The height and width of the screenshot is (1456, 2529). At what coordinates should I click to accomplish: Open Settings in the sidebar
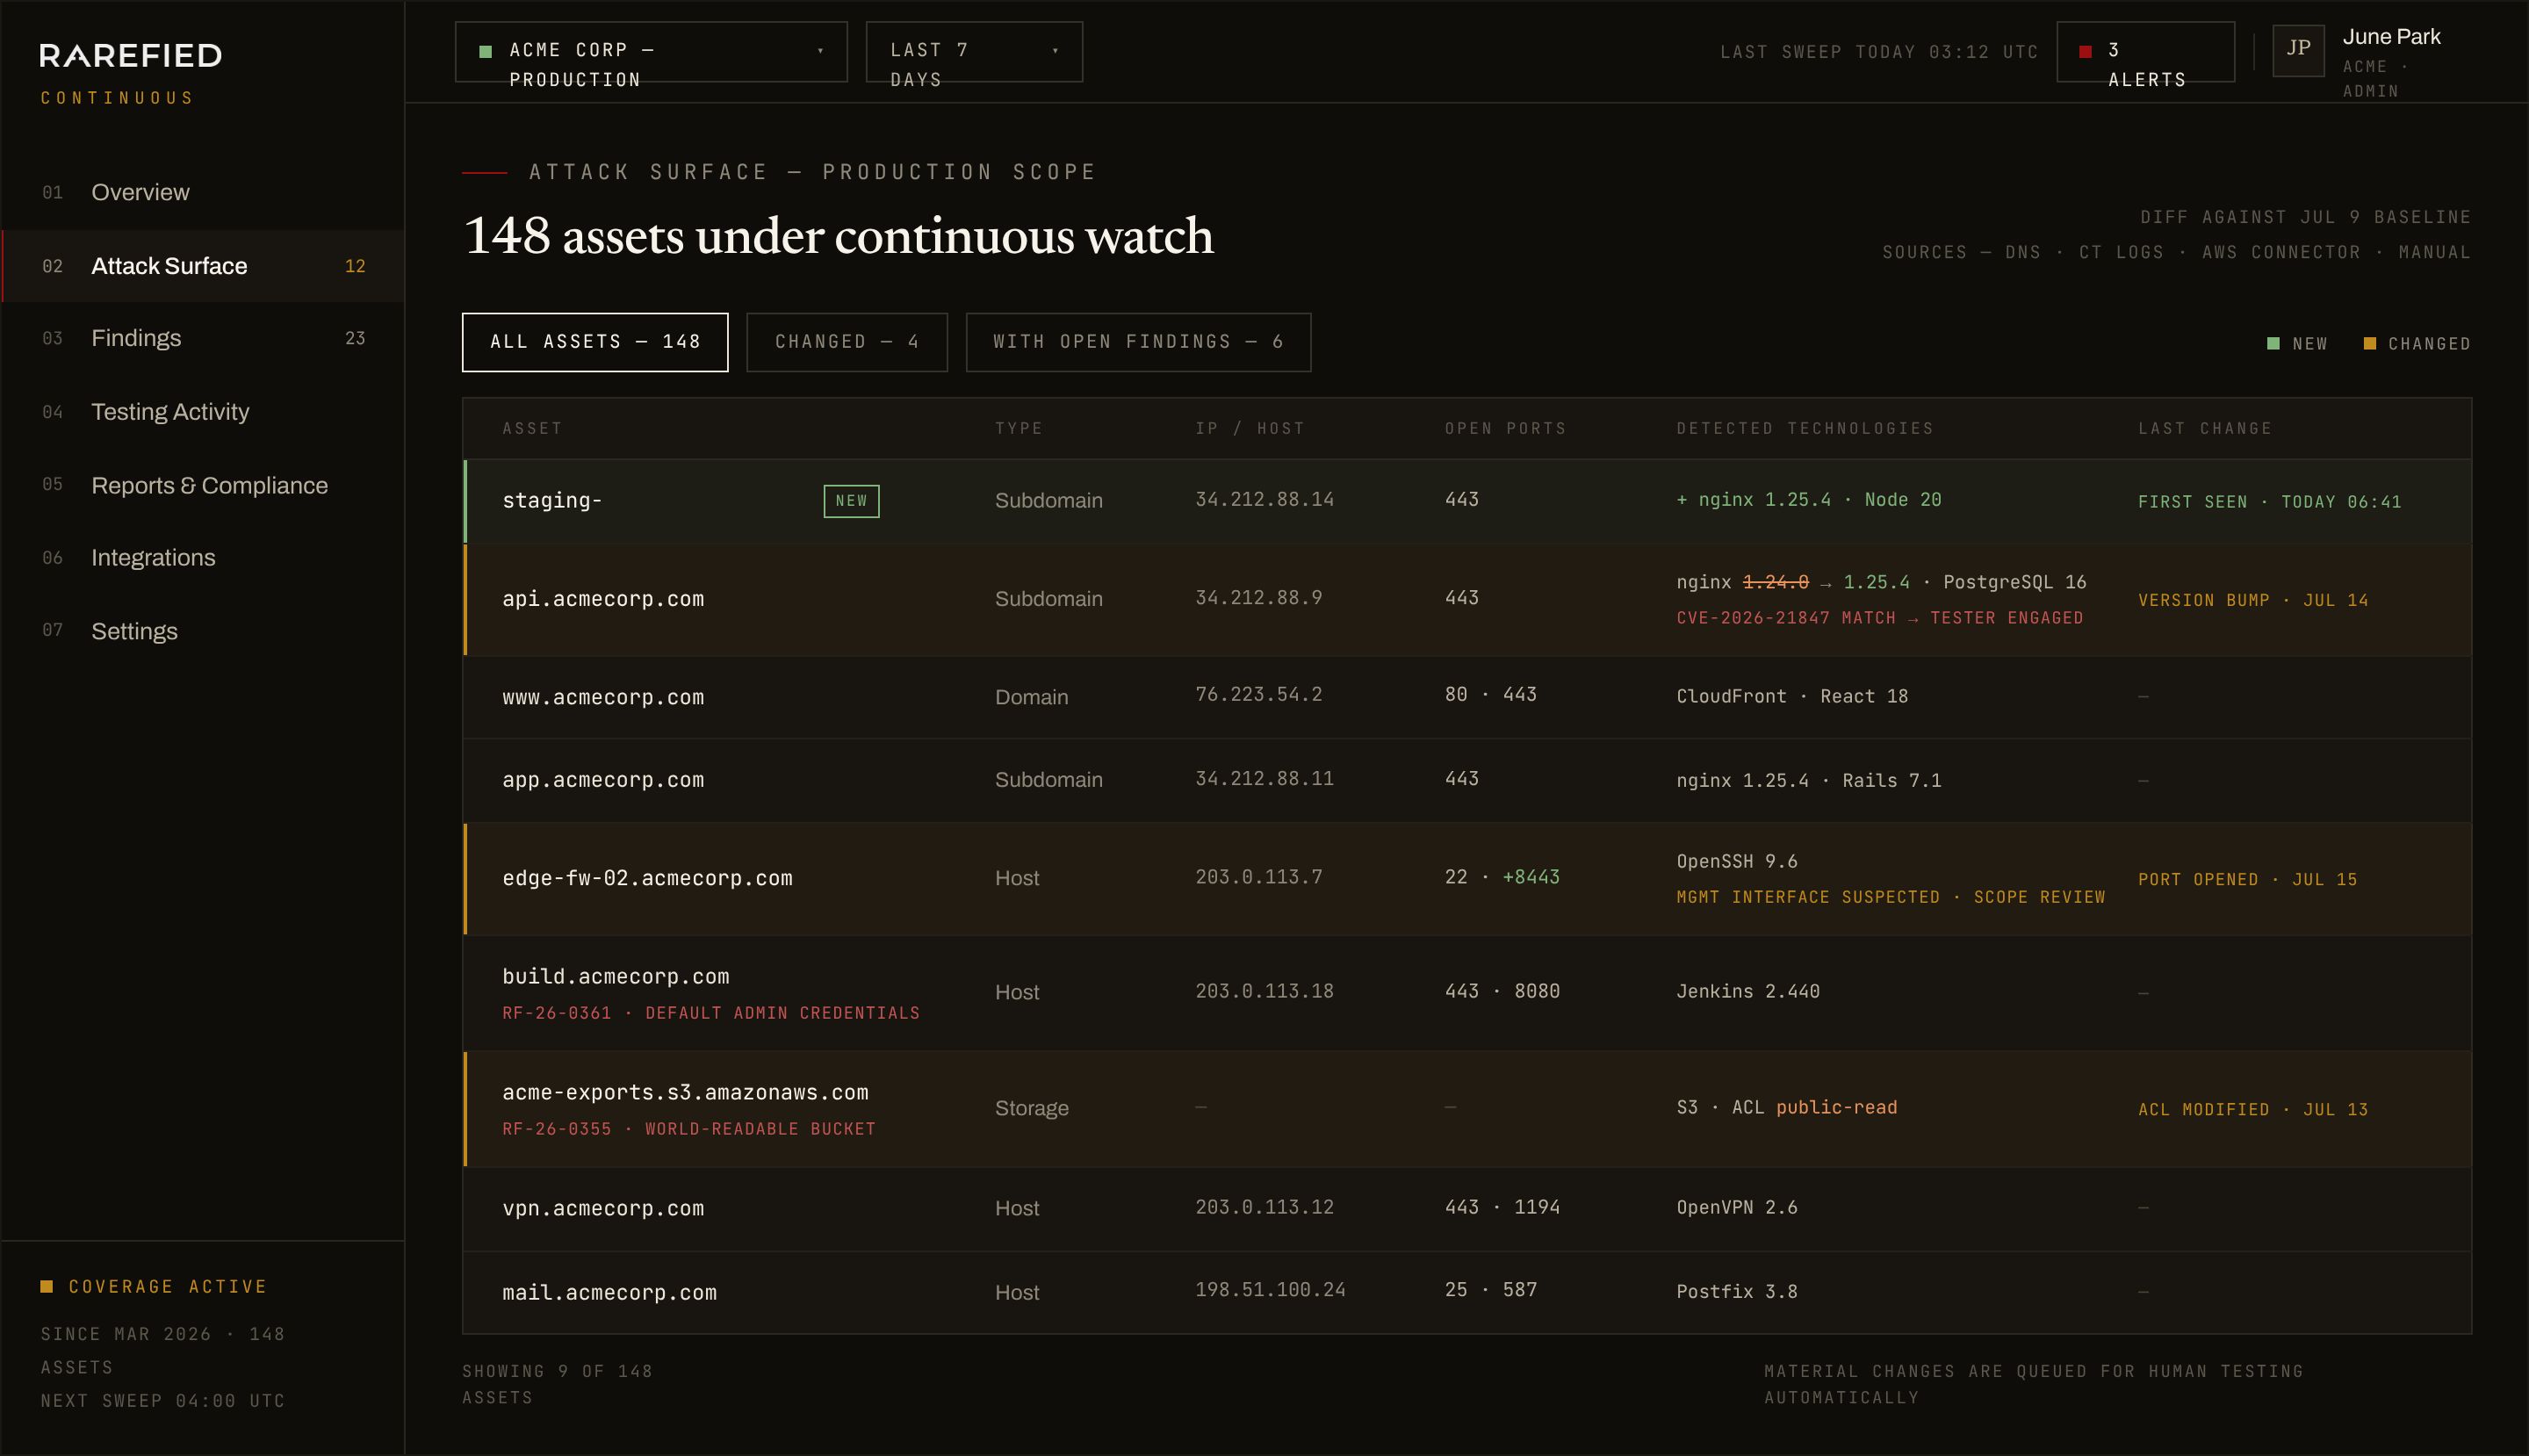pos(203,631)
